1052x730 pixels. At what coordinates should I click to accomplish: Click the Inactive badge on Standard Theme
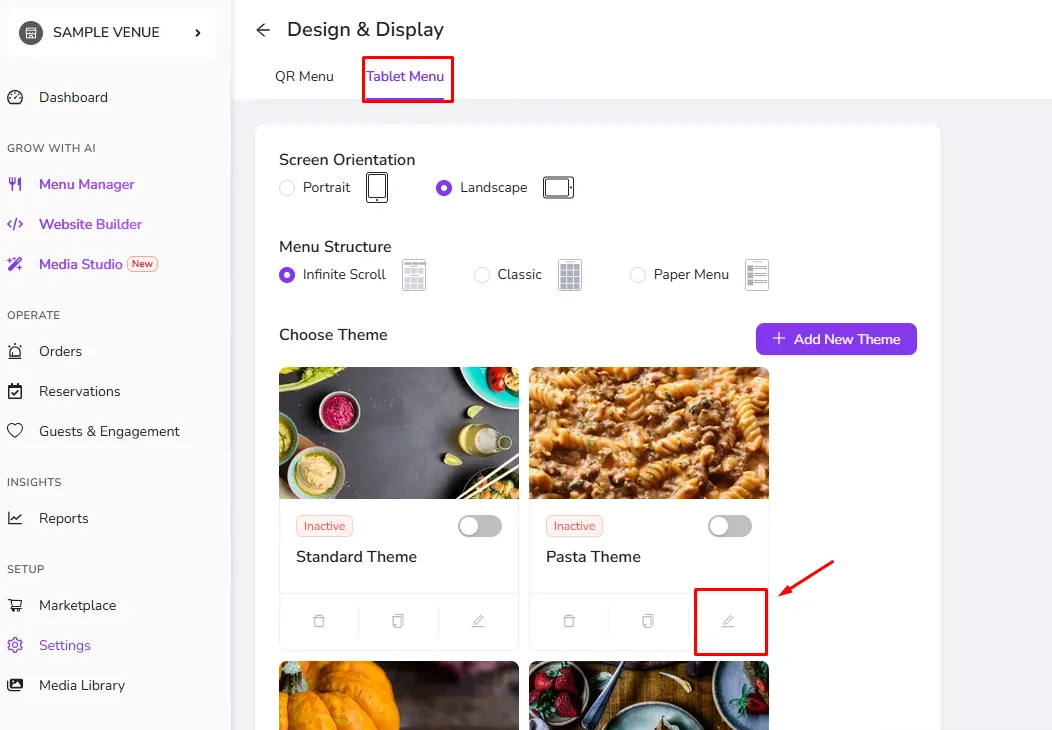pos(324,526)
